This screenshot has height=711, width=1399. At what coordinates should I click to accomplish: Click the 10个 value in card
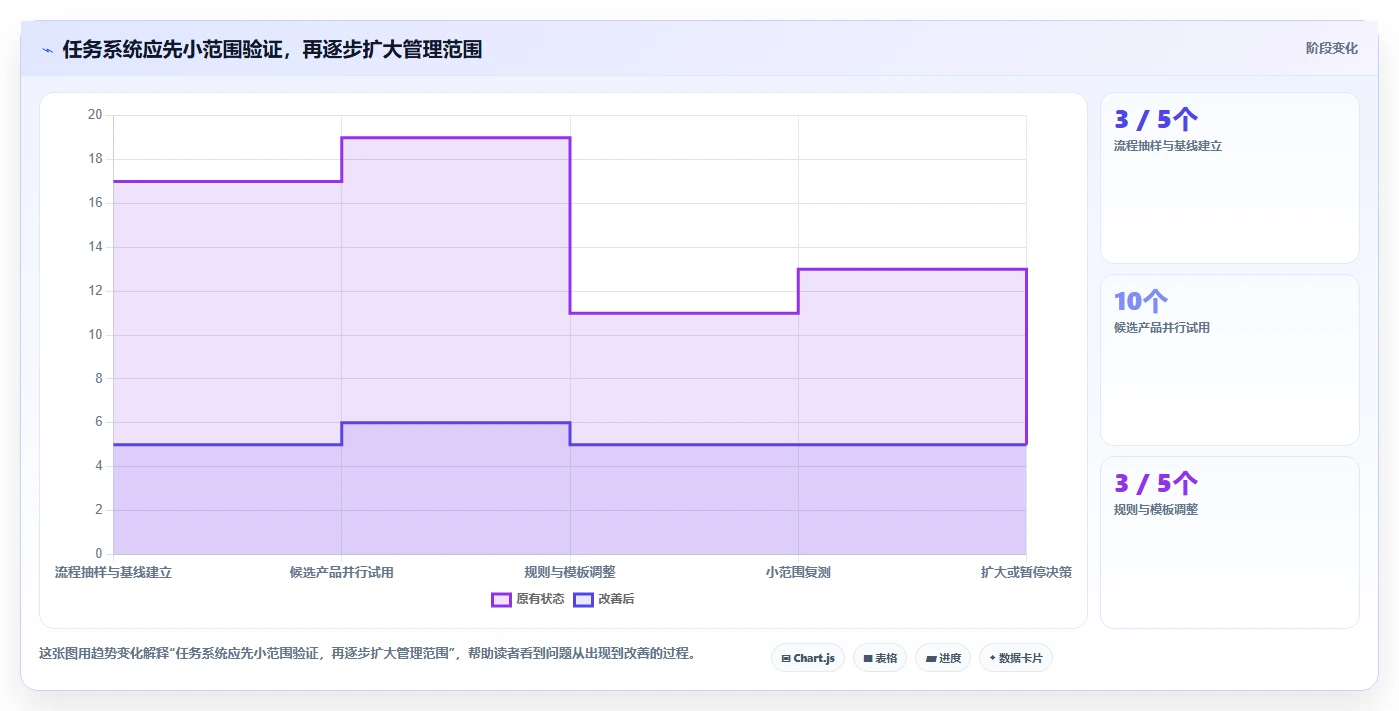pos(1141,301)
